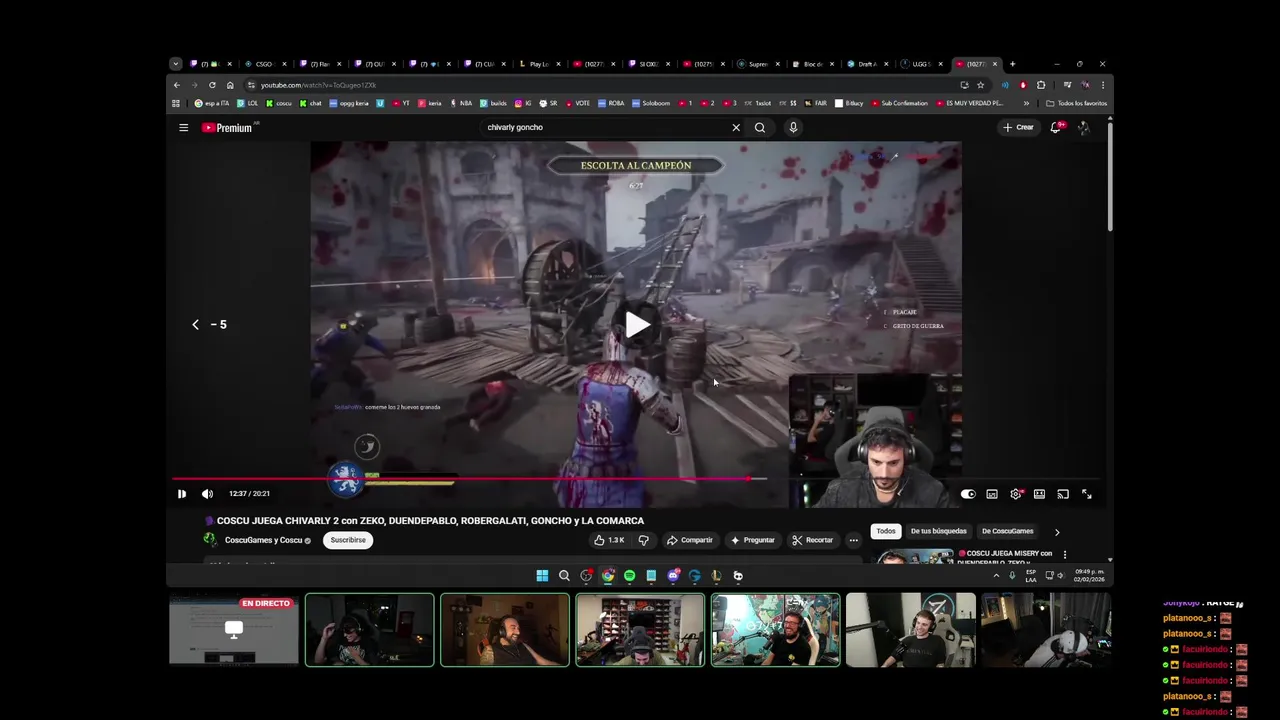Image resolution: width=1280 pixels, height=720 pixels.
Task: Click Compartir to share video
Action: (x=689, y=540)
